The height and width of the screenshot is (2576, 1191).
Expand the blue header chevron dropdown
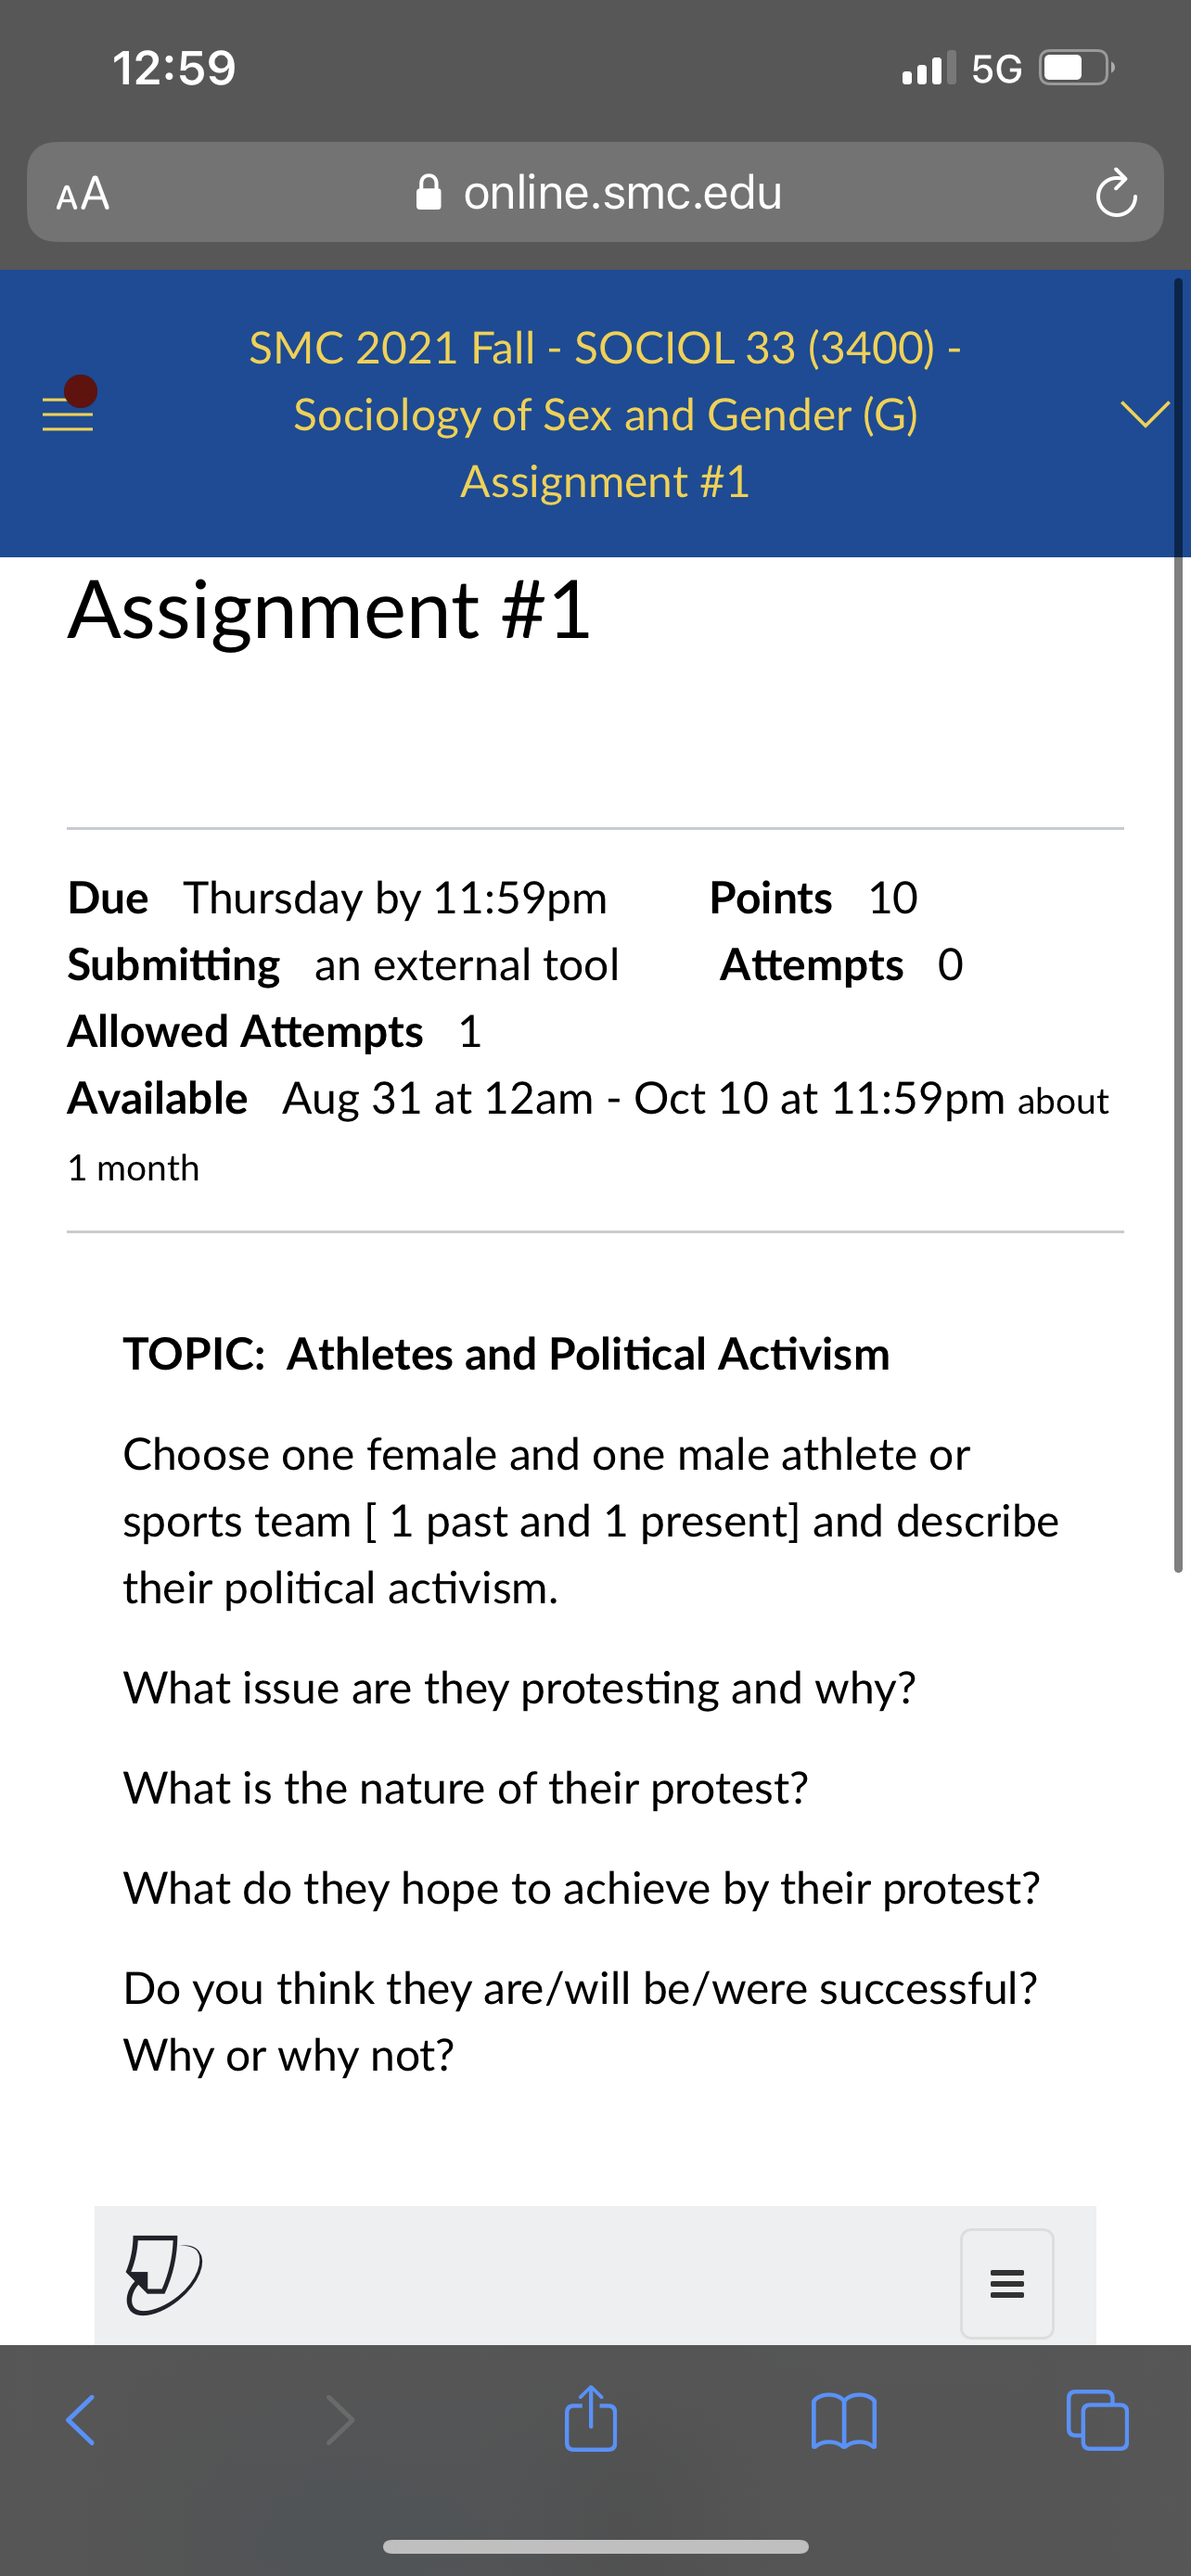pyautogui.click(x=1145, y=413)
